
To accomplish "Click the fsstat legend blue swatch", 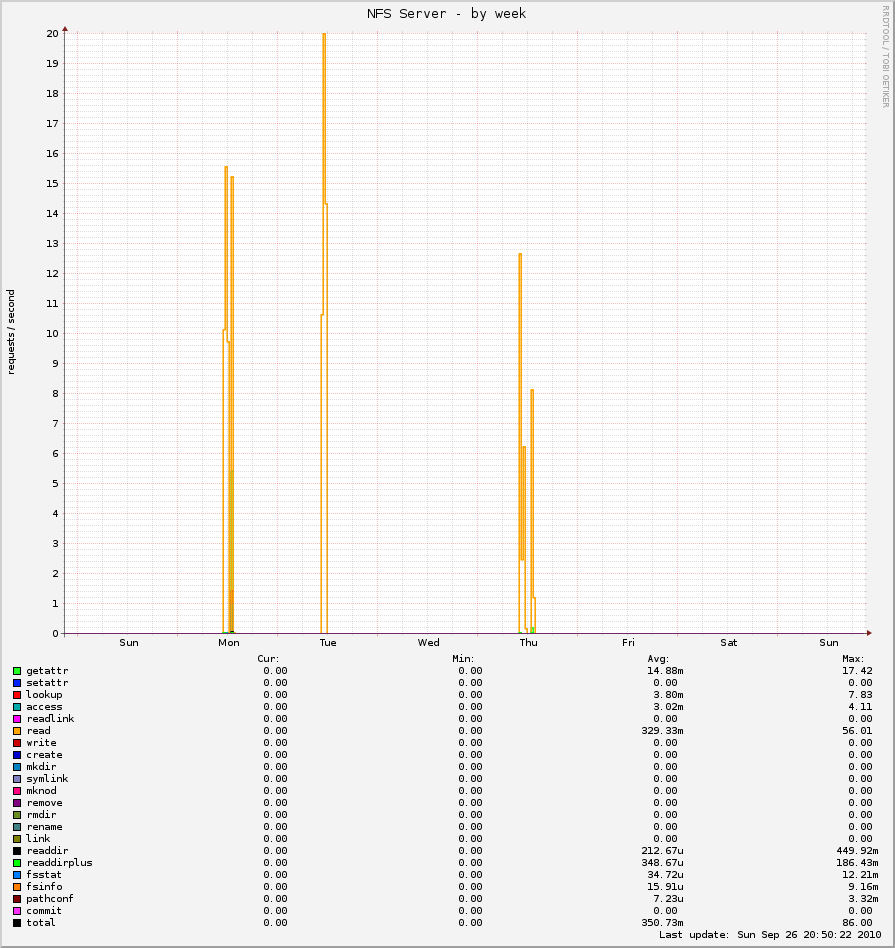I will click(17, 875).
